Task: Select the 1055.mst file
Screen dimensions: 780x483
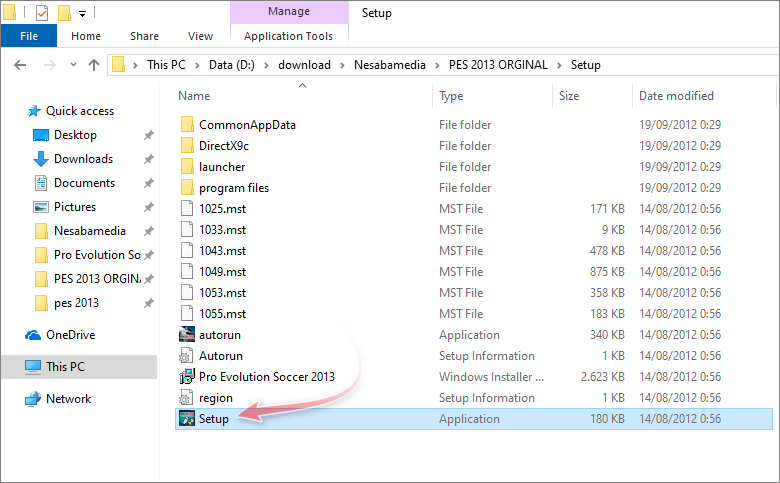Action: tap(222, 314)
